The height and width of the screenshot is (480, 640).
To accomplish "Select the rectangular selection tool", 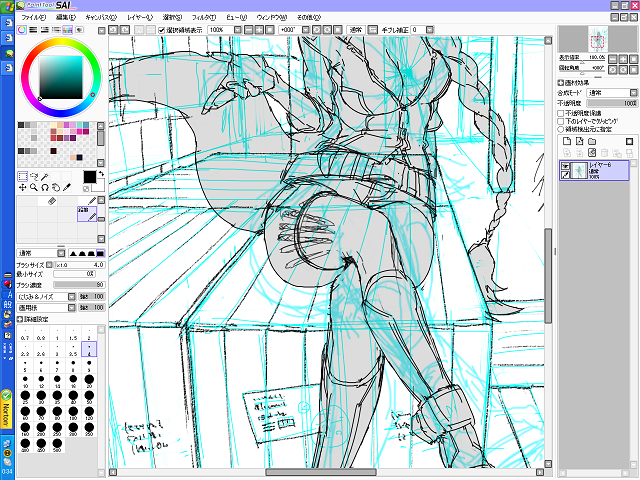I will coord(23,176).
